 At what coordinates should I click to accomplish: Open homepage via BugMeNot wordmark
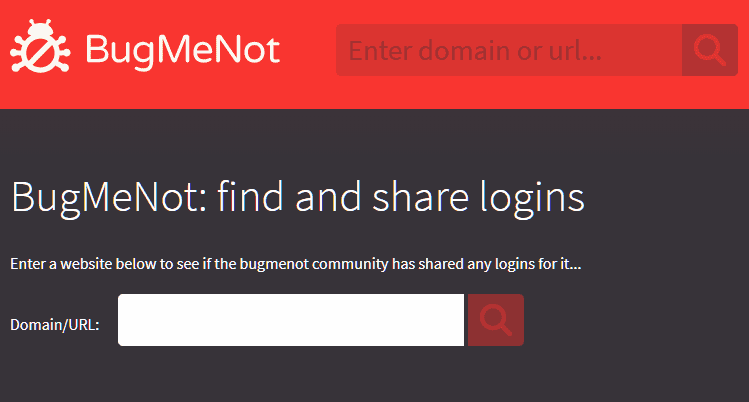tap(182, 50)
